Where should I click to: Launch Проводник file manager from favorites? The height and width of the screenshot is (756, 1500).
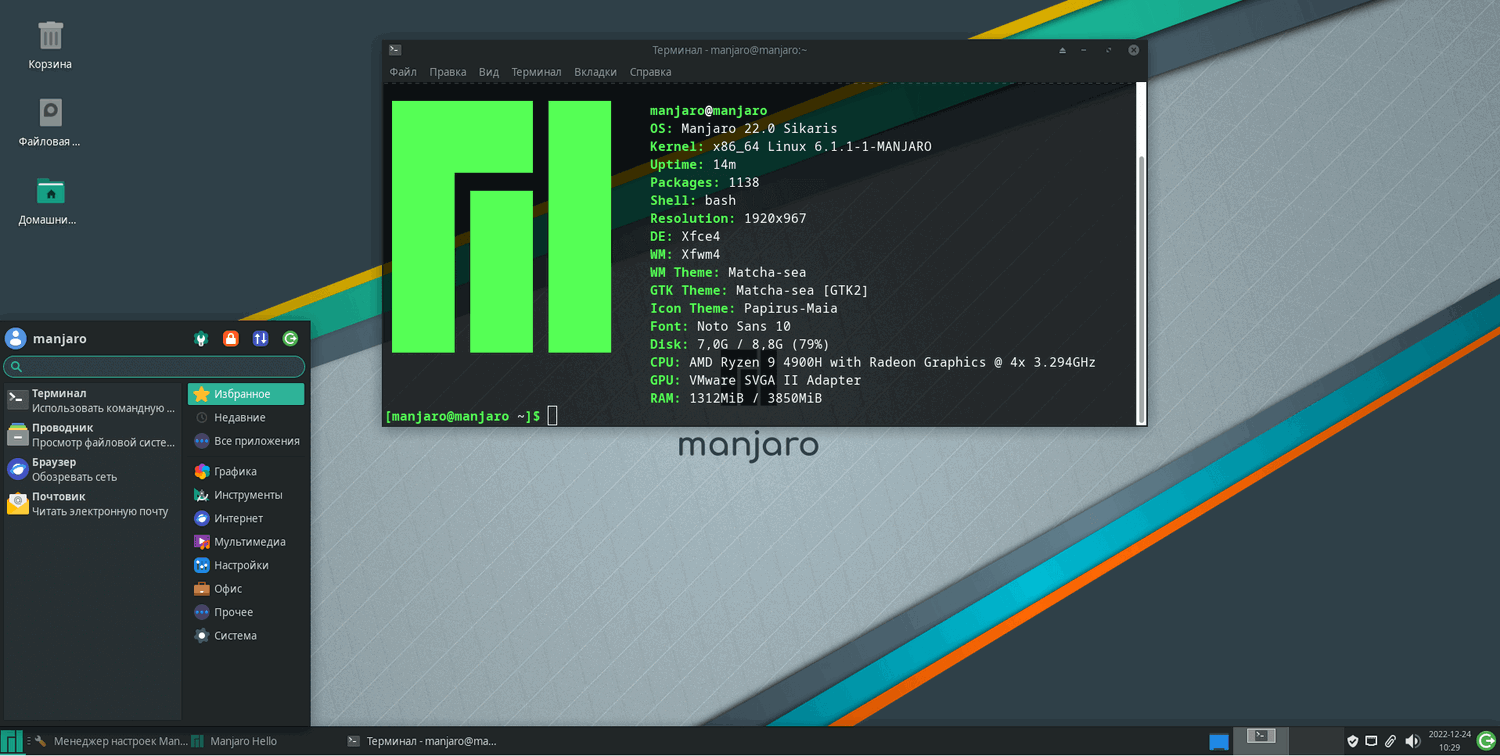pos(93,435)
